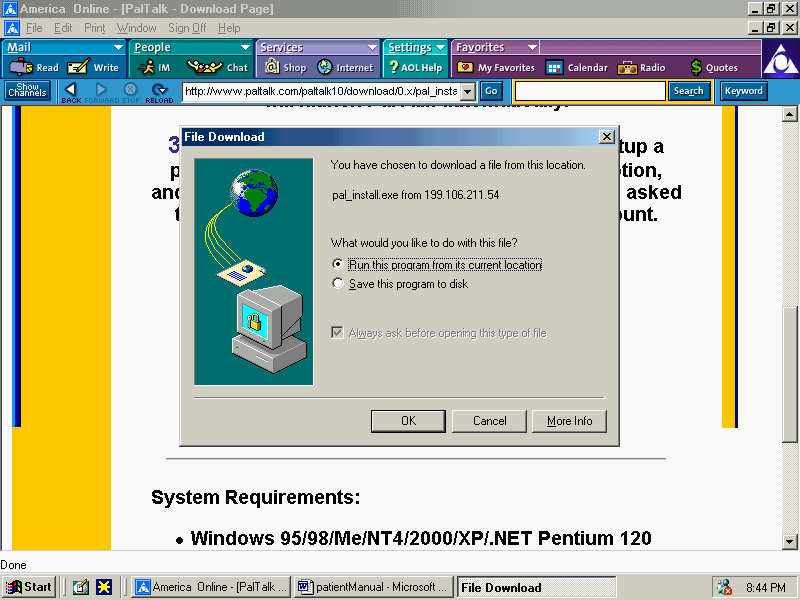Open the Write mail icon
The image size is (800, 600).
[93, 67]
